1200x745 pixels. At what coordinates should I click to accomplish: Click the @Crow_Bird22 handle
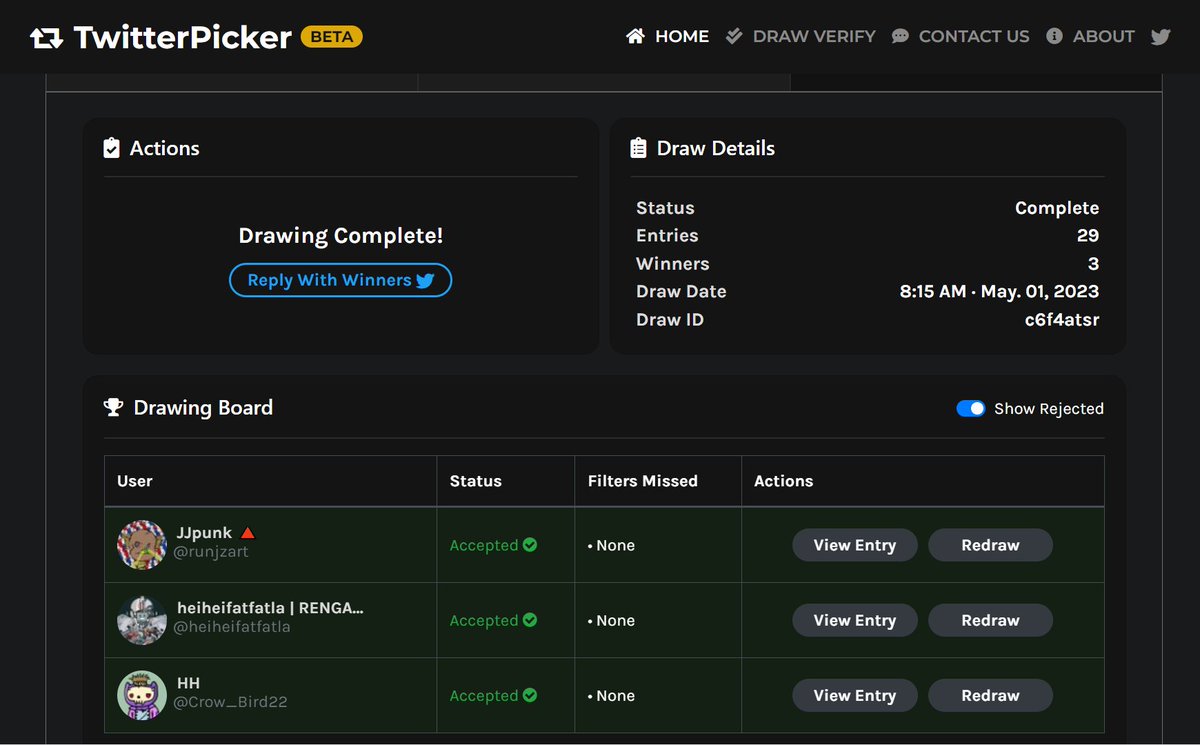231,702
